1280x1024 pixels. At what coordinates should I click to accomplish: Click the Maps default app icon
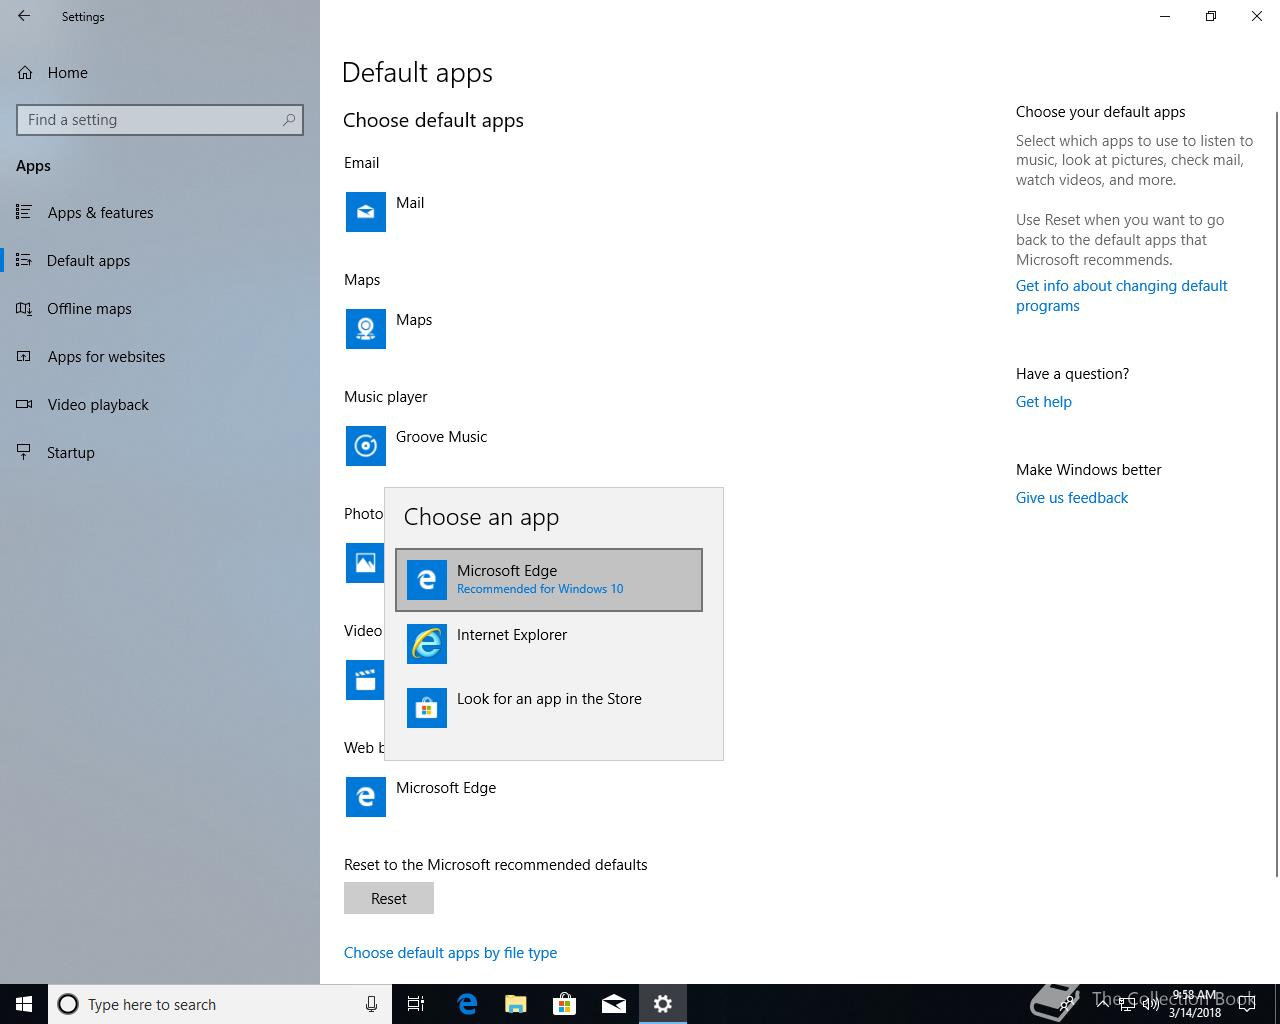[x=366, y=329]
